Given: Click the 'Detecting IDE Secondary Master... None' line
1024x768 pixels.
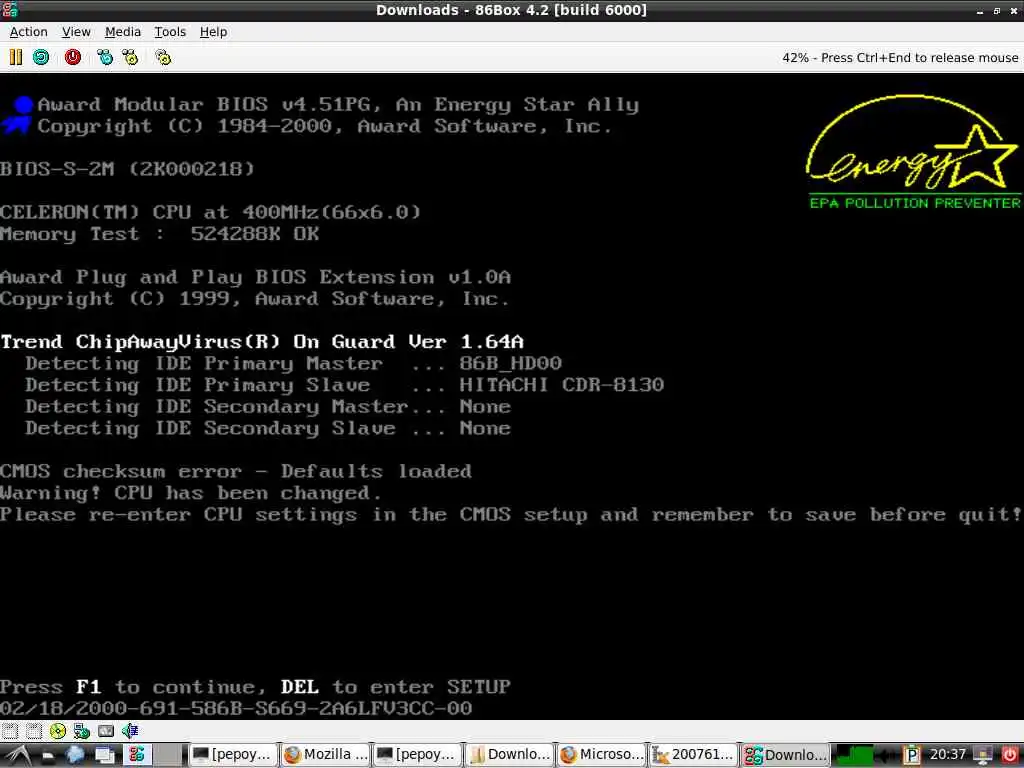Looking at the screenshot, I should 268,406.
